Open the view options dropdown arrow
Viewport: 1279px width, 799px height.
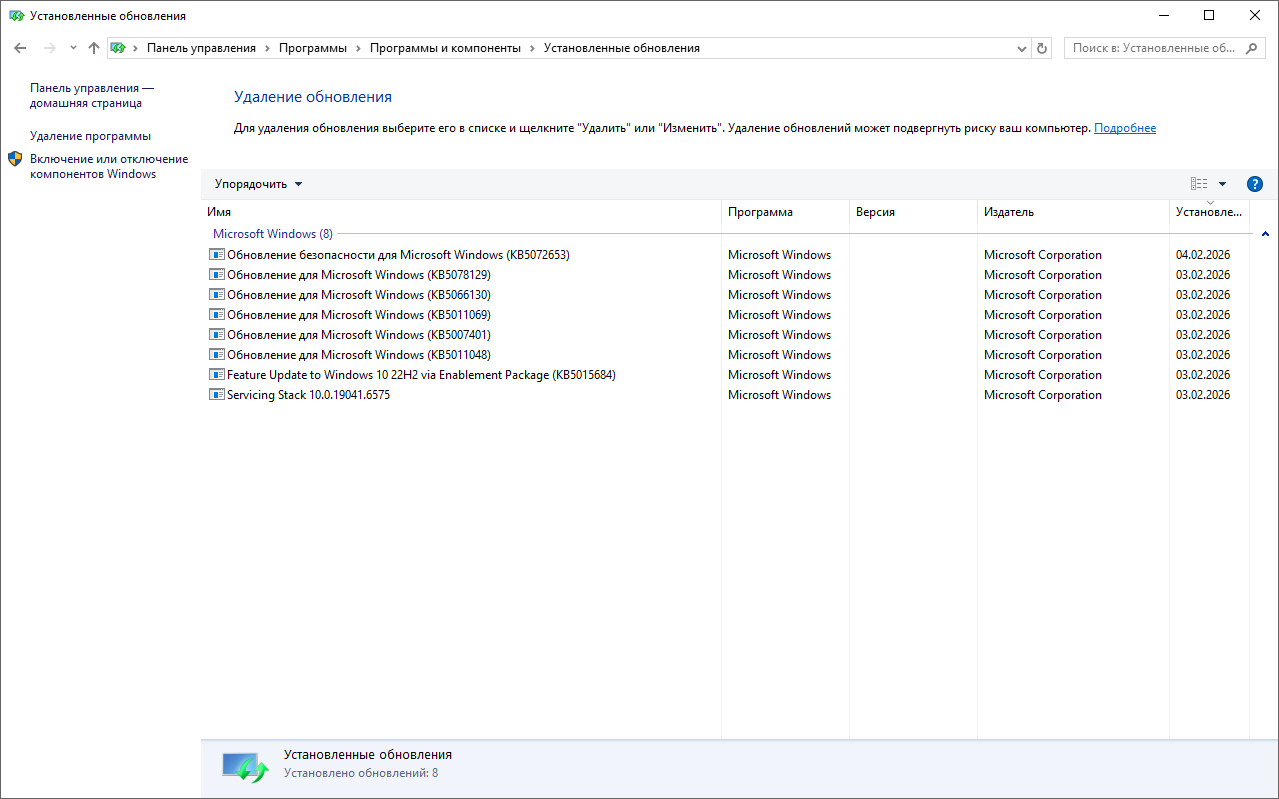point(1222,184)
